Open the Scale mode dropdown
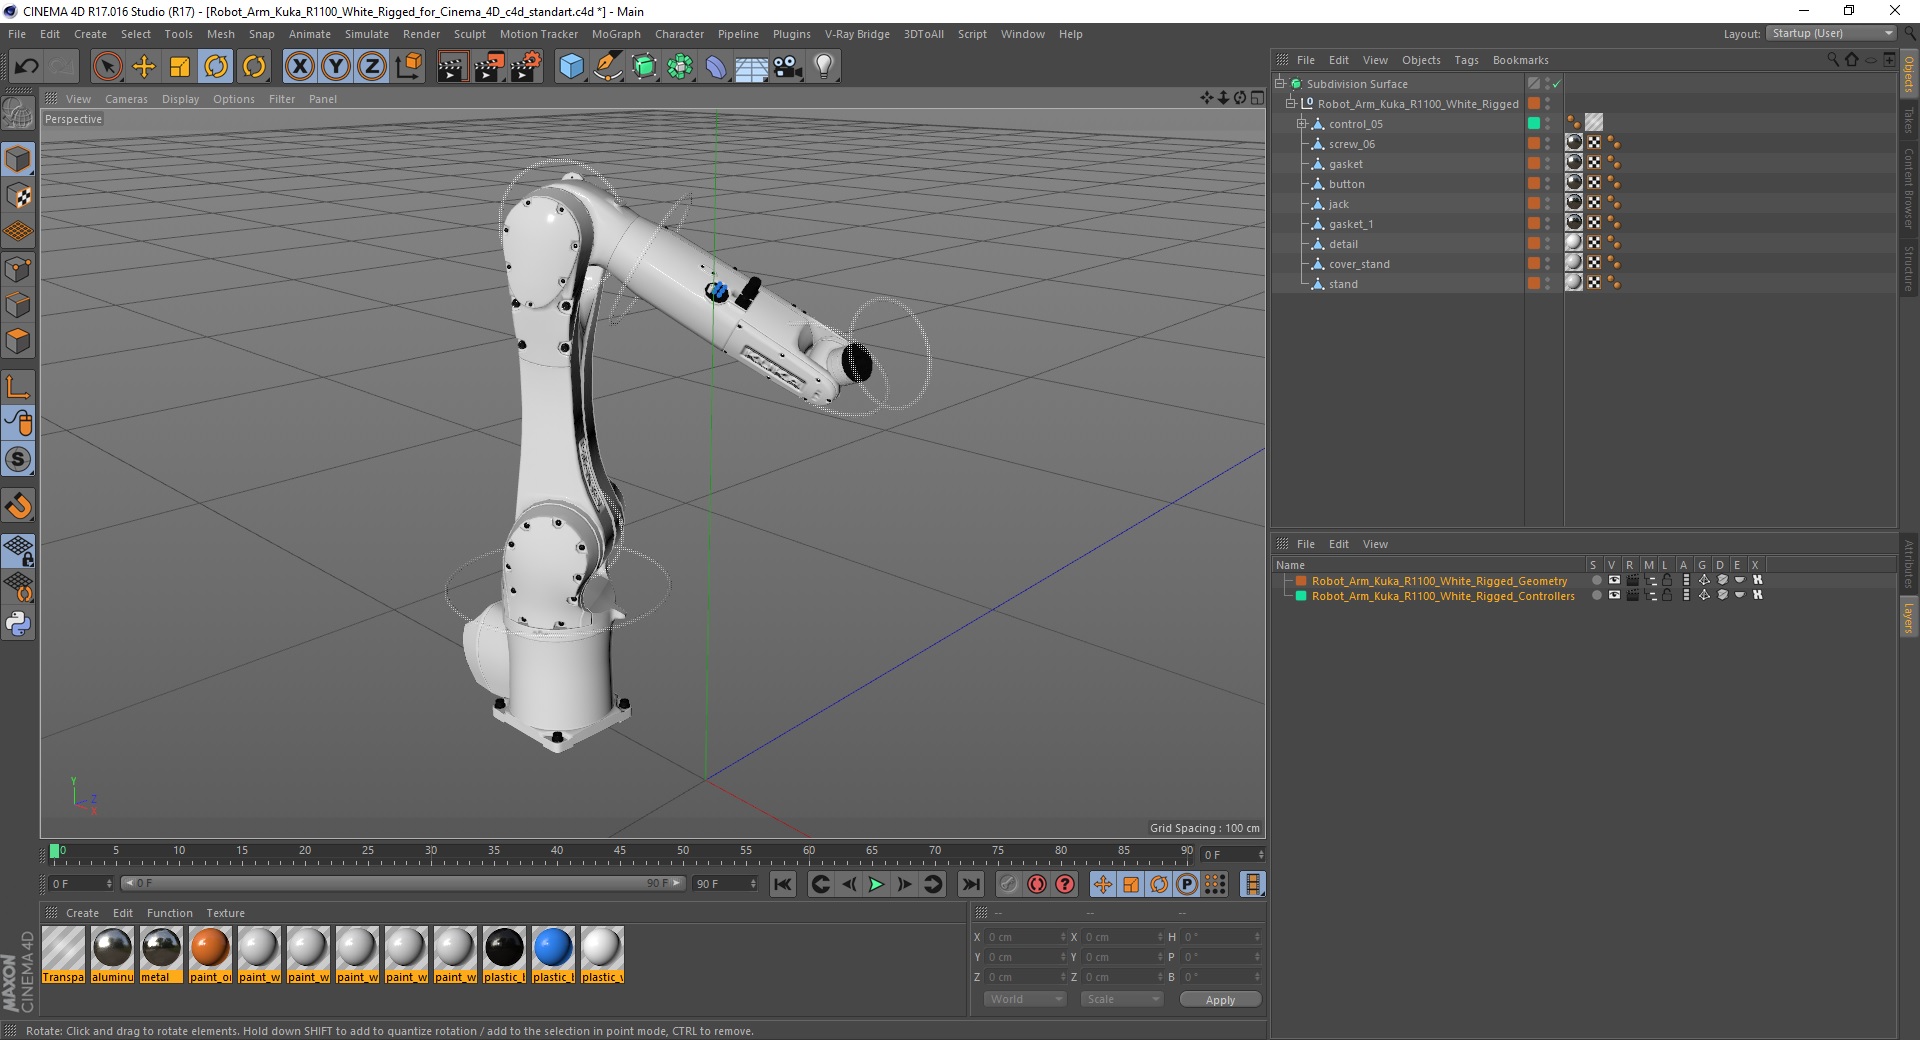The image size is (1920, 1040). point(1122,999)
